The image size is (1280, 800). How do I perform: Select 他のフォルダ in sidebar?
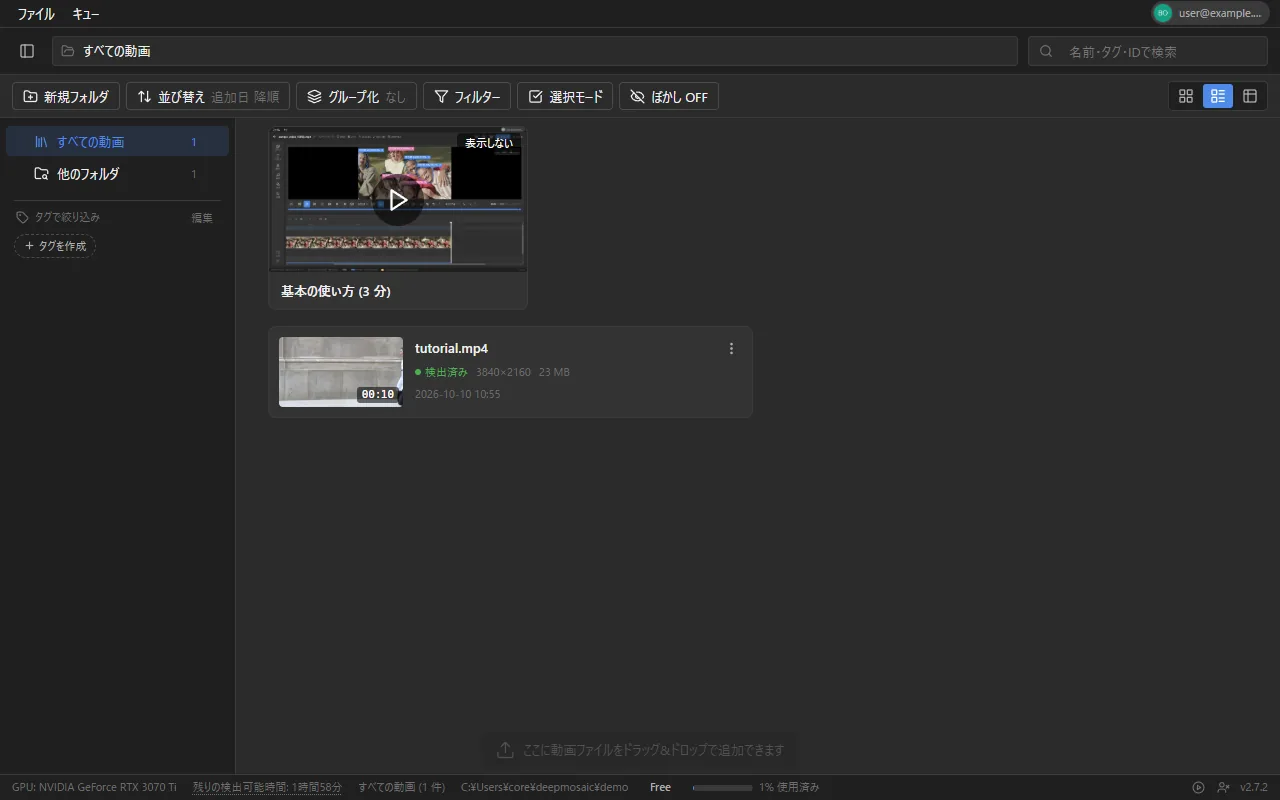point(117,174)
